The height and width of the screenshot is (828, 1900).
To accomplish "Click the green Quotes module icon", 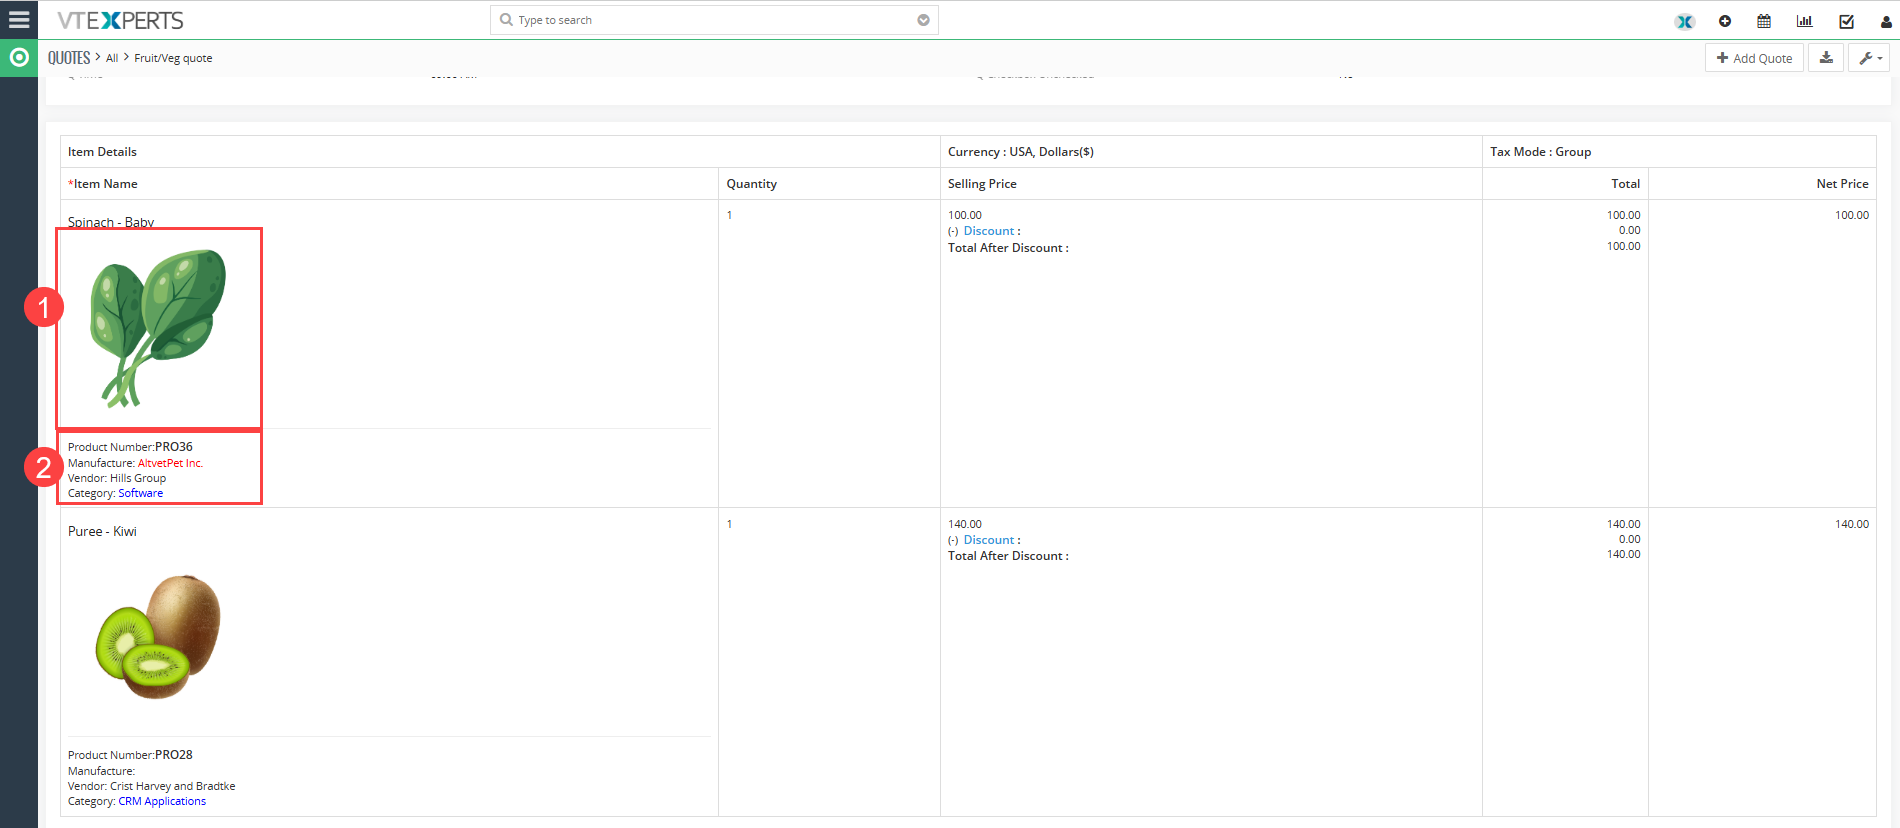I will click(x=19, y=58).
